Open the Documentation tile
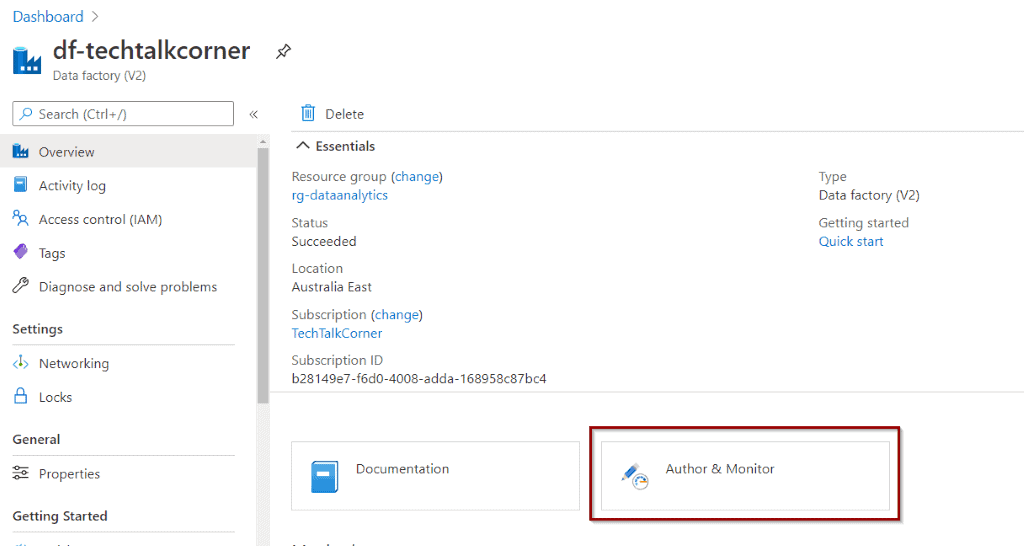Viewport: 1024px width, 546px height. point(436,475)
